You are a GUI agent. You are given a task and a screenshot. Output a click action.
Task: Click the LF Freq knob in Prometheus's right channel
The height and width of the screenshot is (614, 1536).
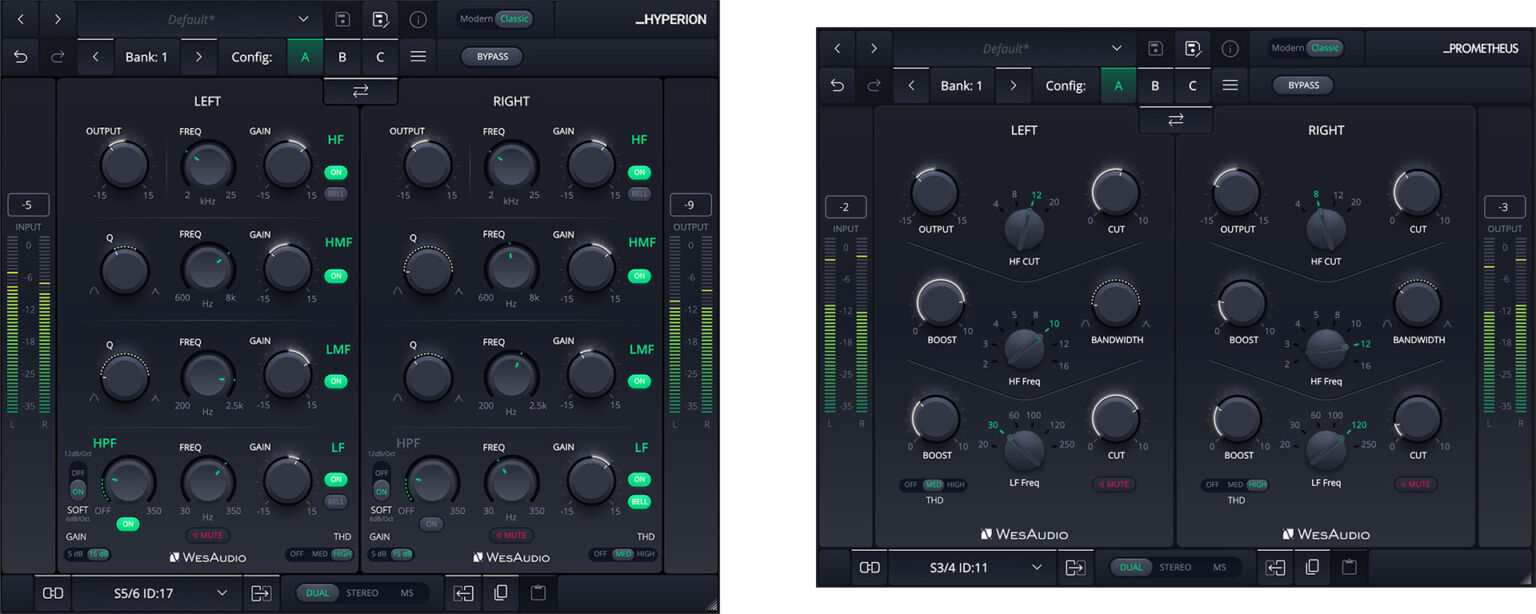pos(1326,449)
